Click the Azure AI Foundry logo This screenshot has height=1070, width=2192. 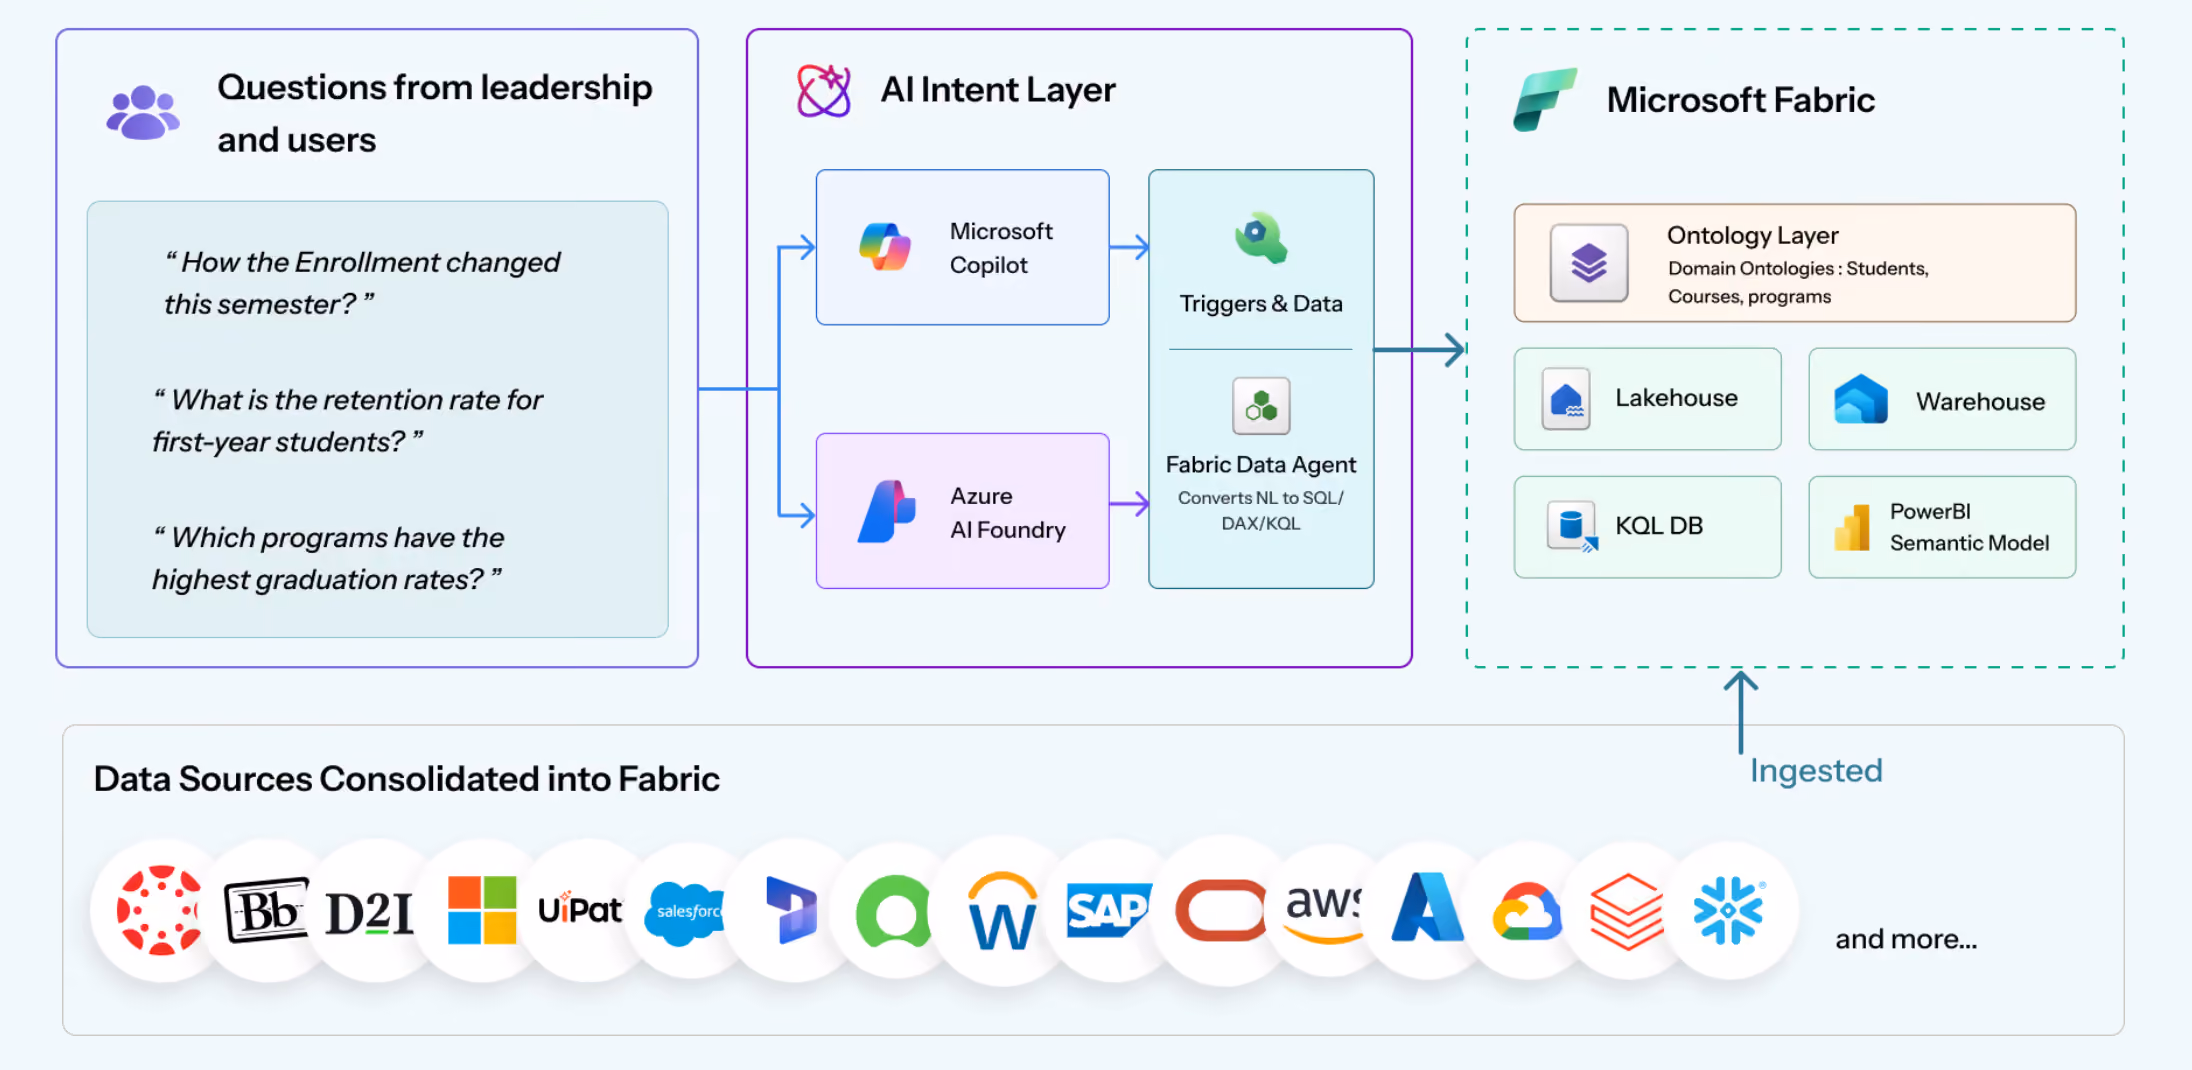coord(886,512)
